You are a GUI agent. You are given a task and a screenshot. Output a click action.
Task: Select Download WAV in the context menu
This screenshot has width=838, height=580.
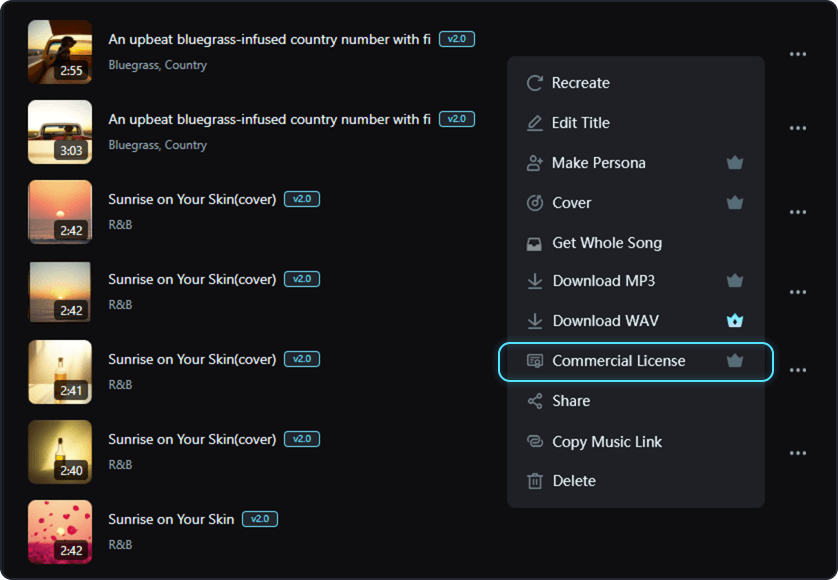coord(605,321)
